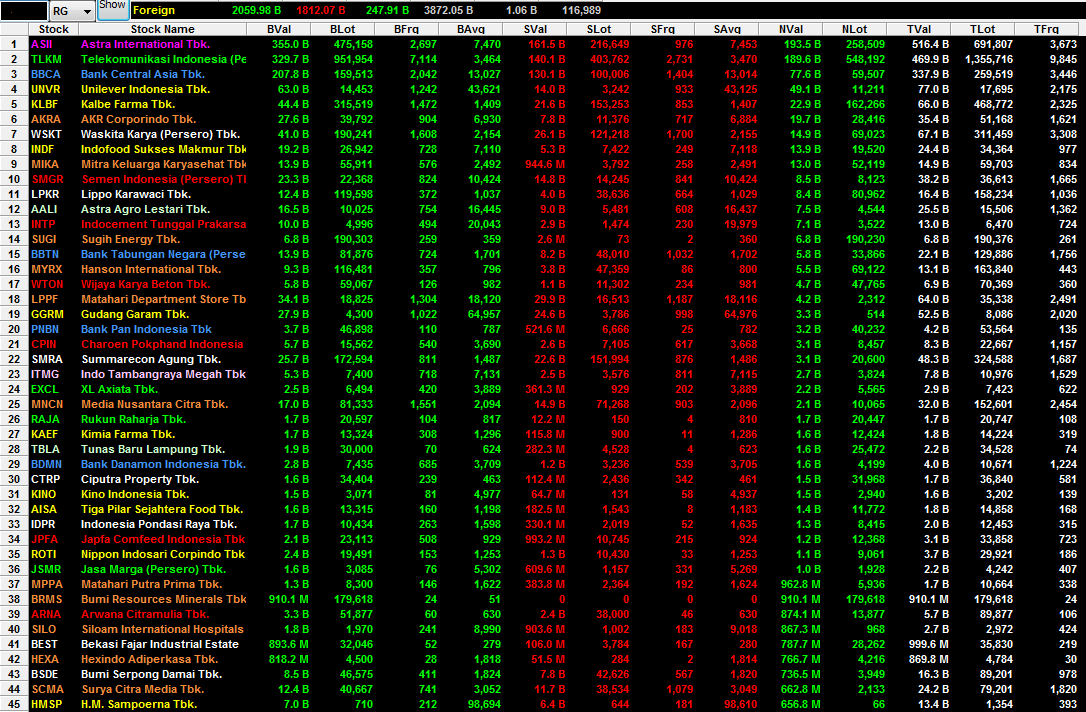Click foreign sell total 1812.07 B

(x=321, y=10)
